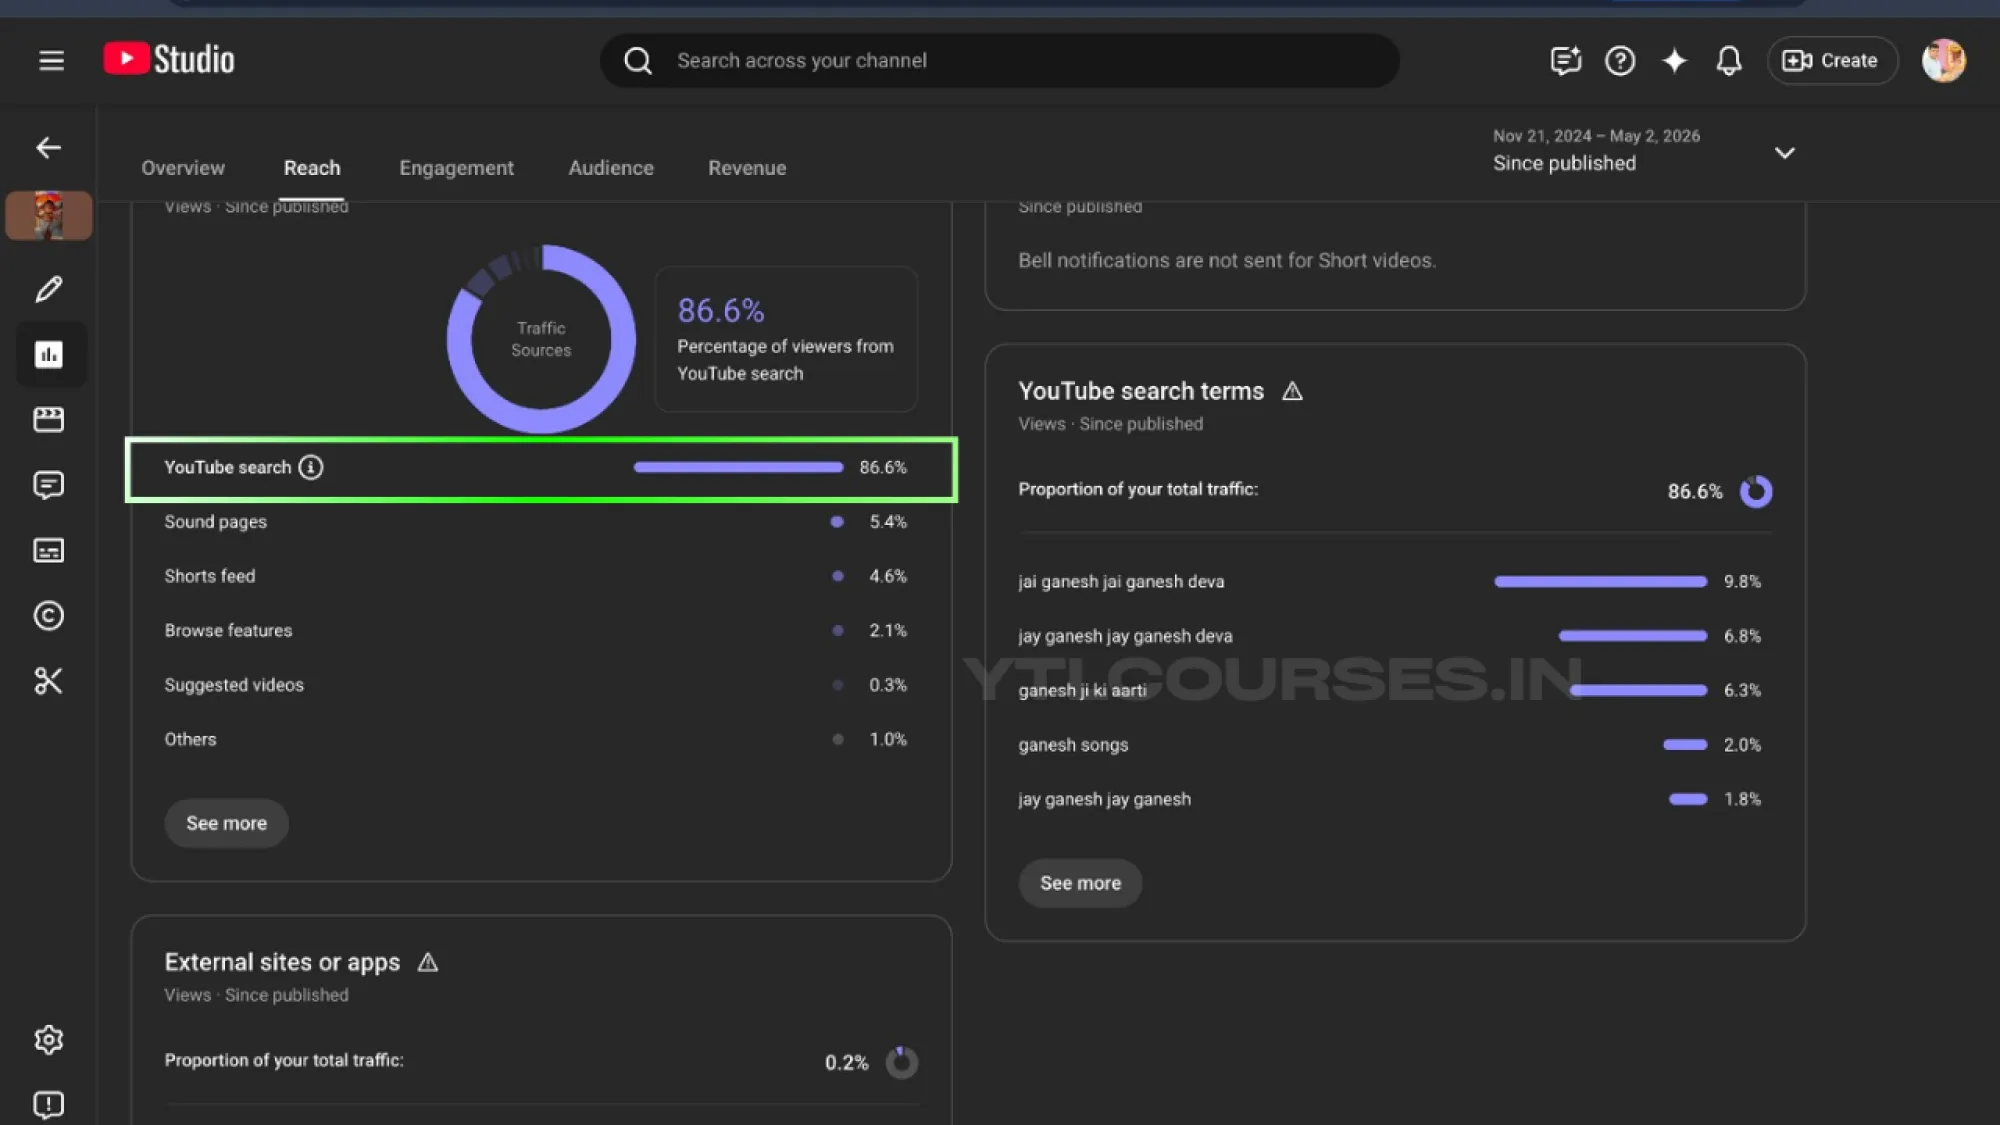2000x1125 pixels.
Task: Click the YouTube Studio logo
Action: coord(169,60)
